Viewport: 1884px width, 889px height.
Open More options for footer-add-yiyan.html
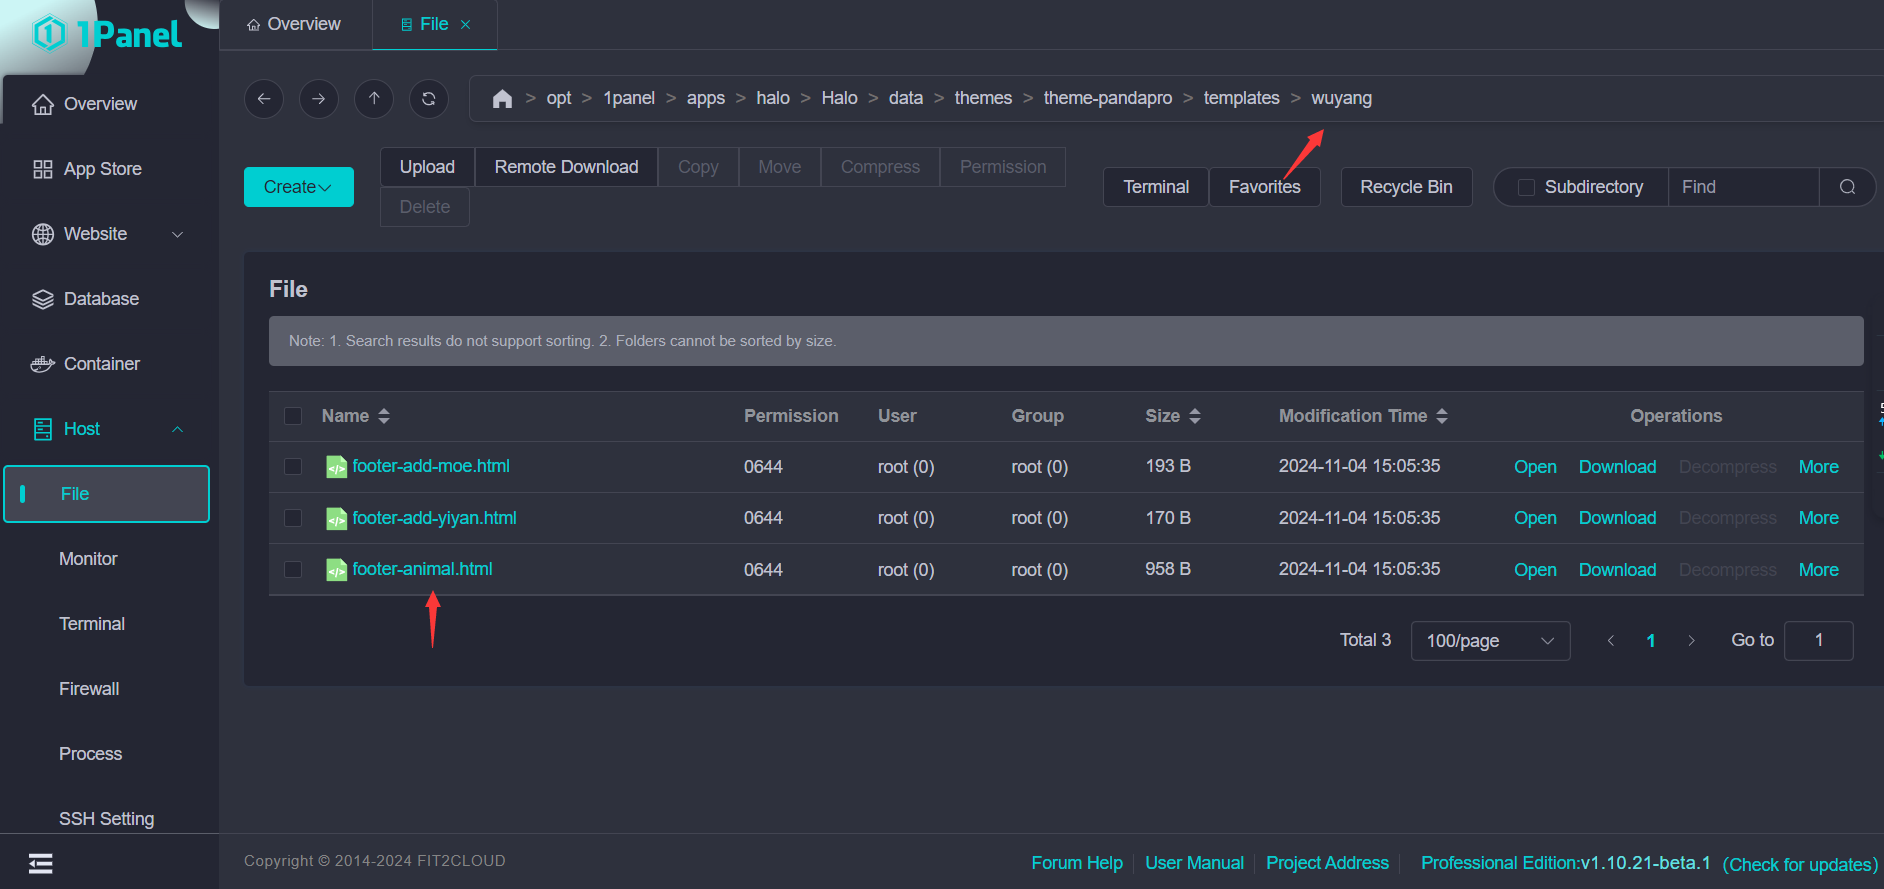[x=1818, y=518]
